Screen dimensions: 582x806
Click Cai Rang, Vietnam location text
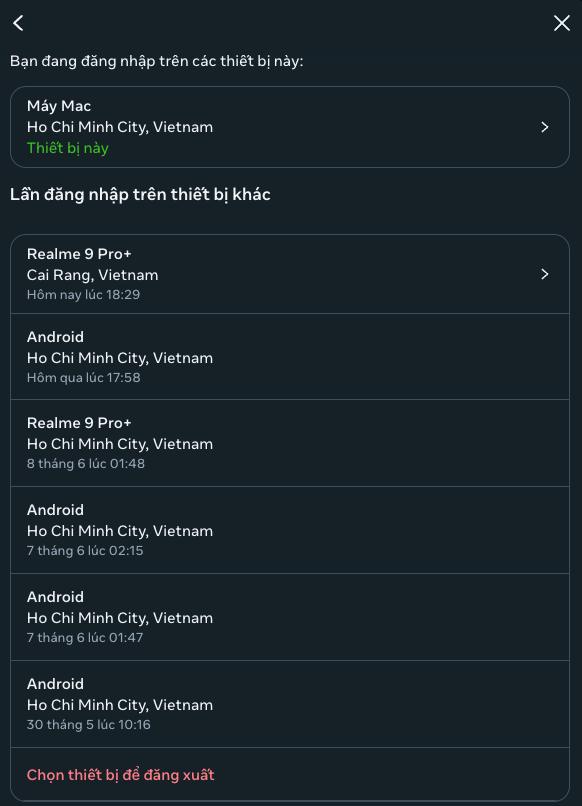coord(93,275)
